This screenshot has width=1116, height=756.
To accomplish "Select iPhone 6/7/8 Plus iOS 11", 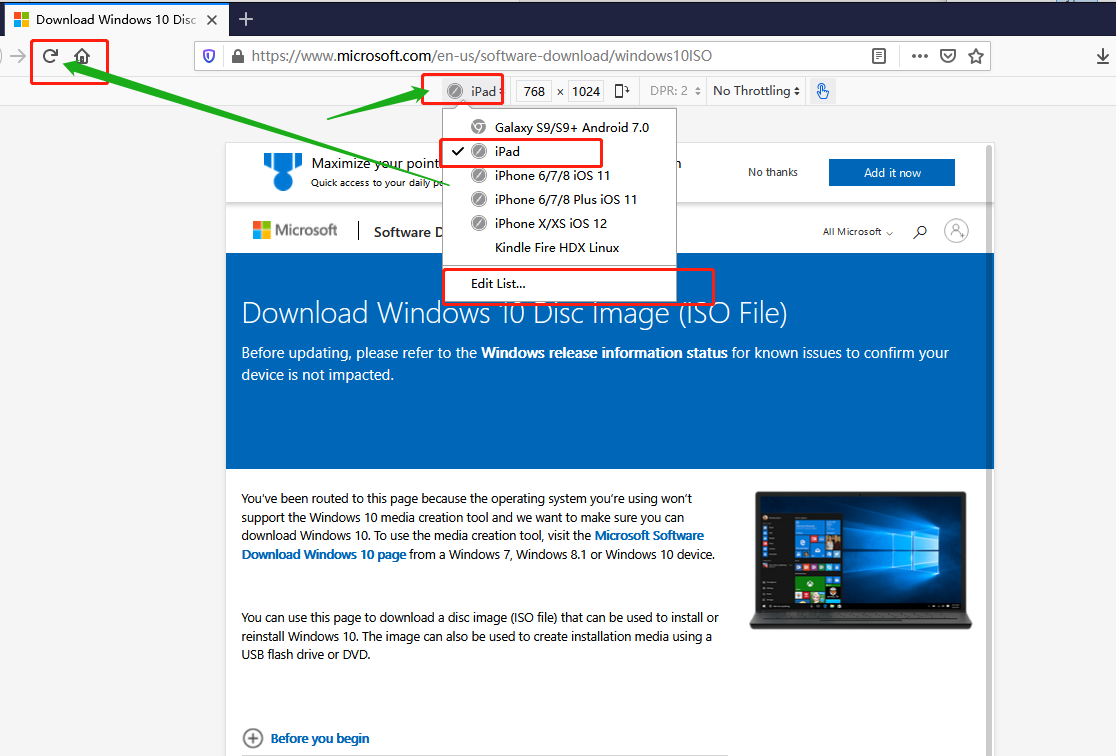I will [x=559, y=199].
